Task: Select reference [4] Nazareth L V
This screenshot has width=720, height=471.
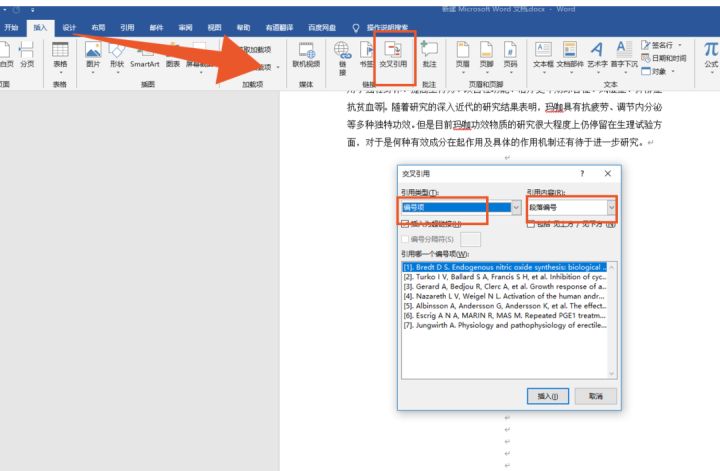Action: click(x=505, y=296)
